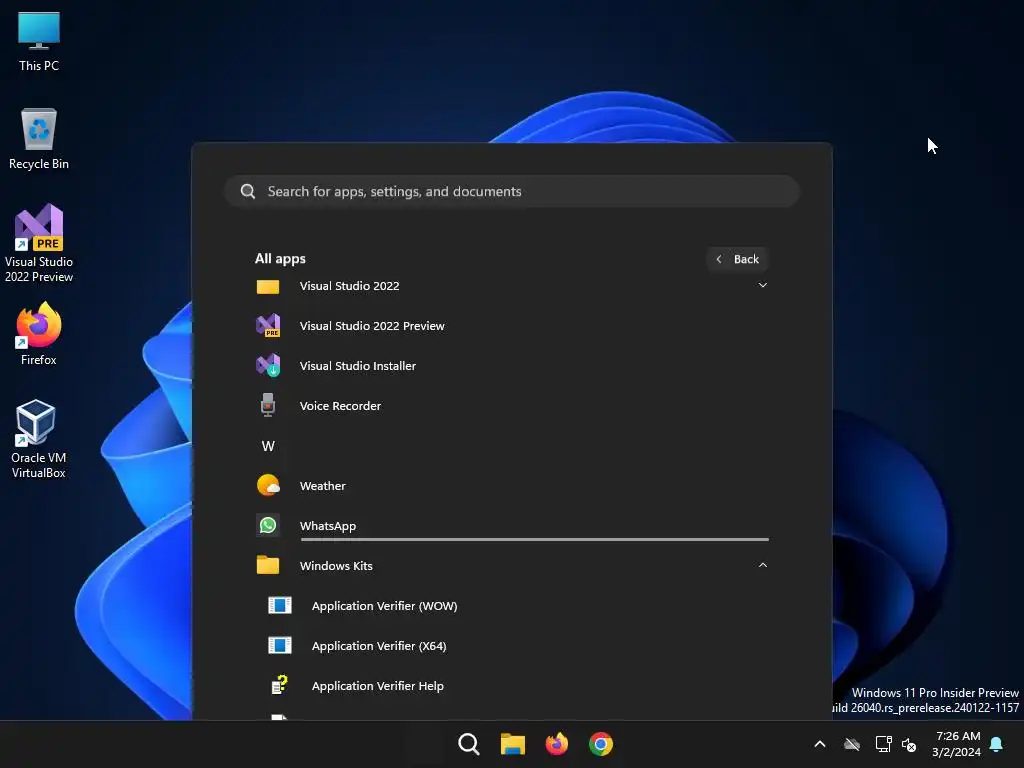Open This PC desktop icon

point(39,41)
